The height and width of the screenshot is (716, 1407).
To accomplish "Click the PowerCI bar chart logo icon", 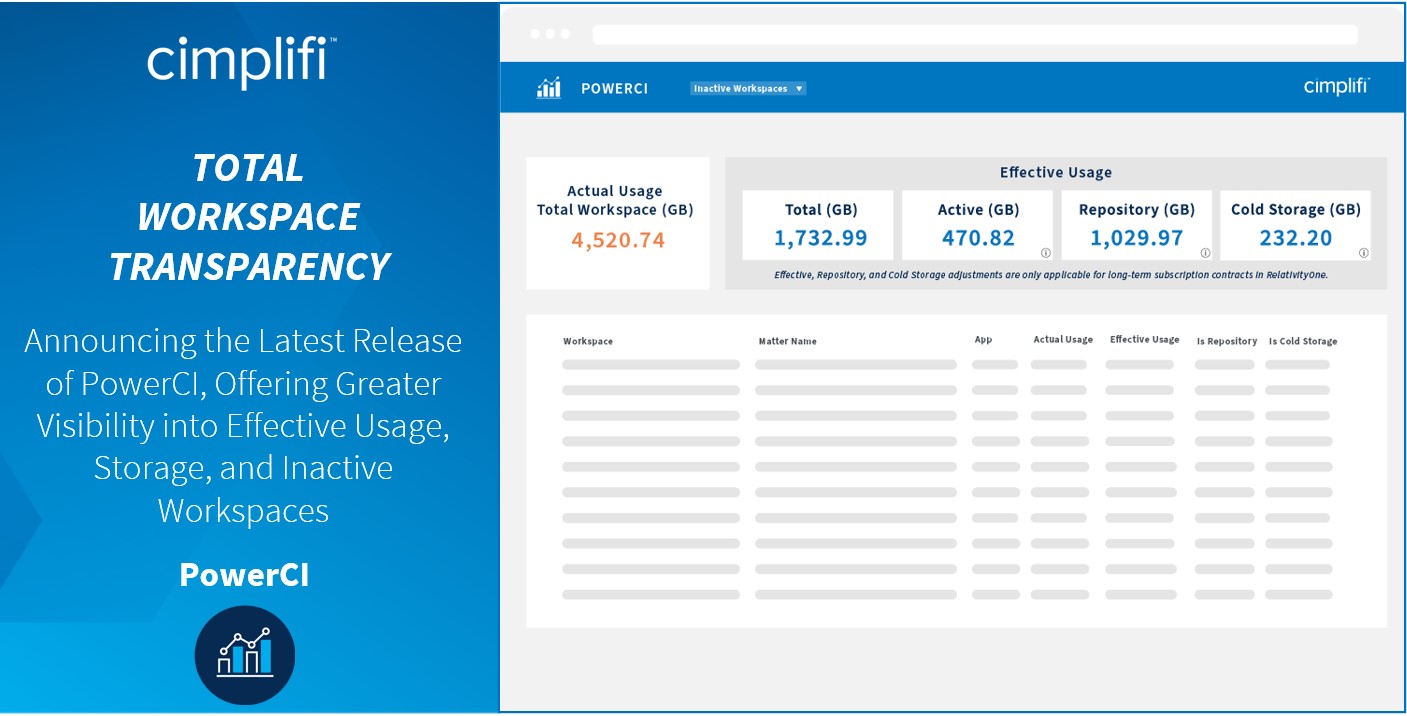I will 548,88.
